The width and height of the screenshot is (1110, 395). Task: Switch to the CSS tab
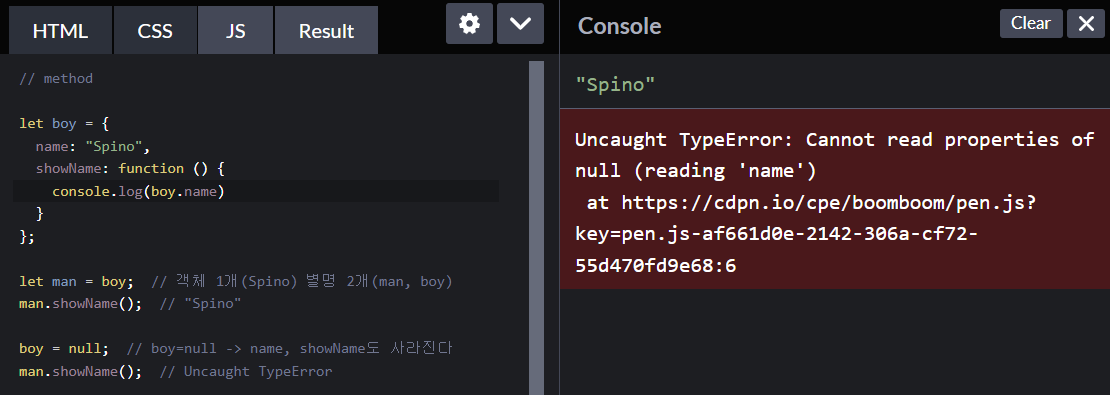tap(155, 30)
